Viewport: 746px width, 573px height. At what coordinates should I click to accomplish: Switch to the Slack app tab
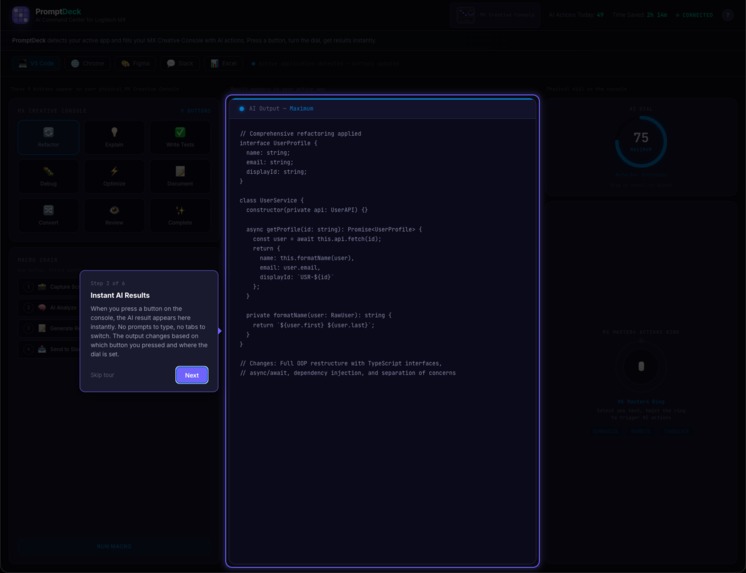(180, 63)
